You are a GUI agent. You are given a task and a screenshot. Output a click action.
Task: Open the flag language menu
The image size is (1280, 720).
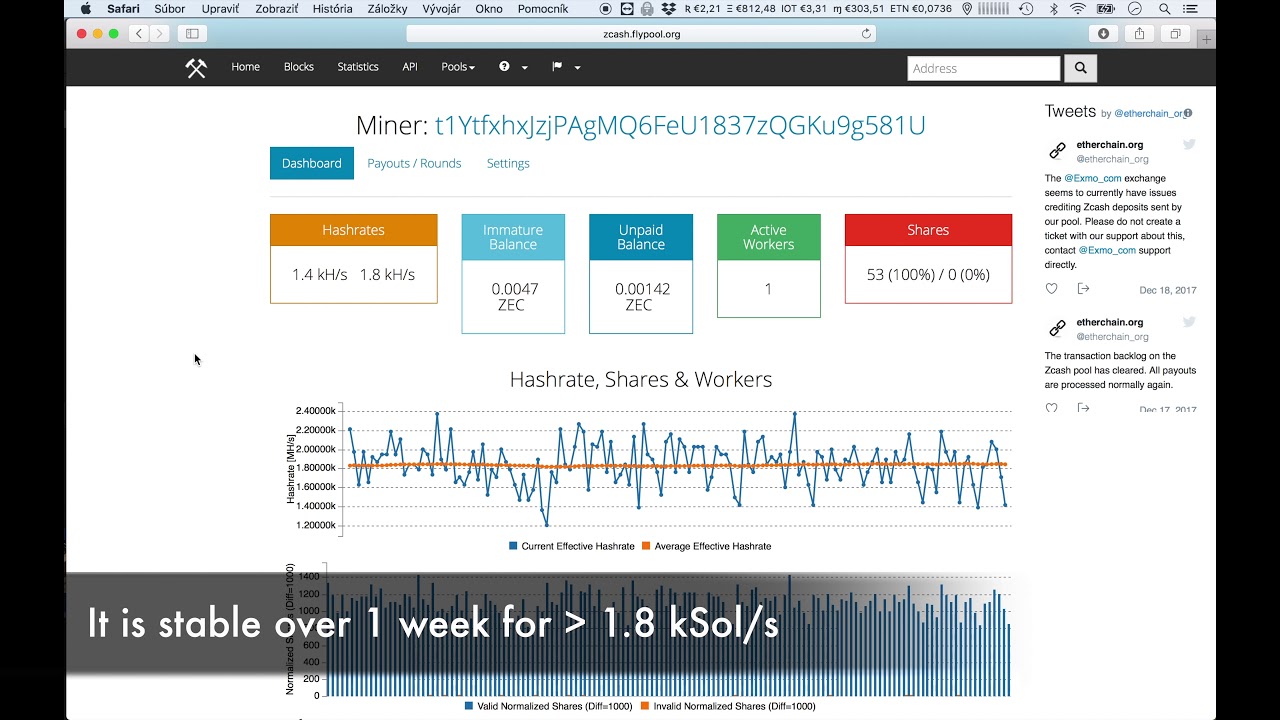coord(566,67)
